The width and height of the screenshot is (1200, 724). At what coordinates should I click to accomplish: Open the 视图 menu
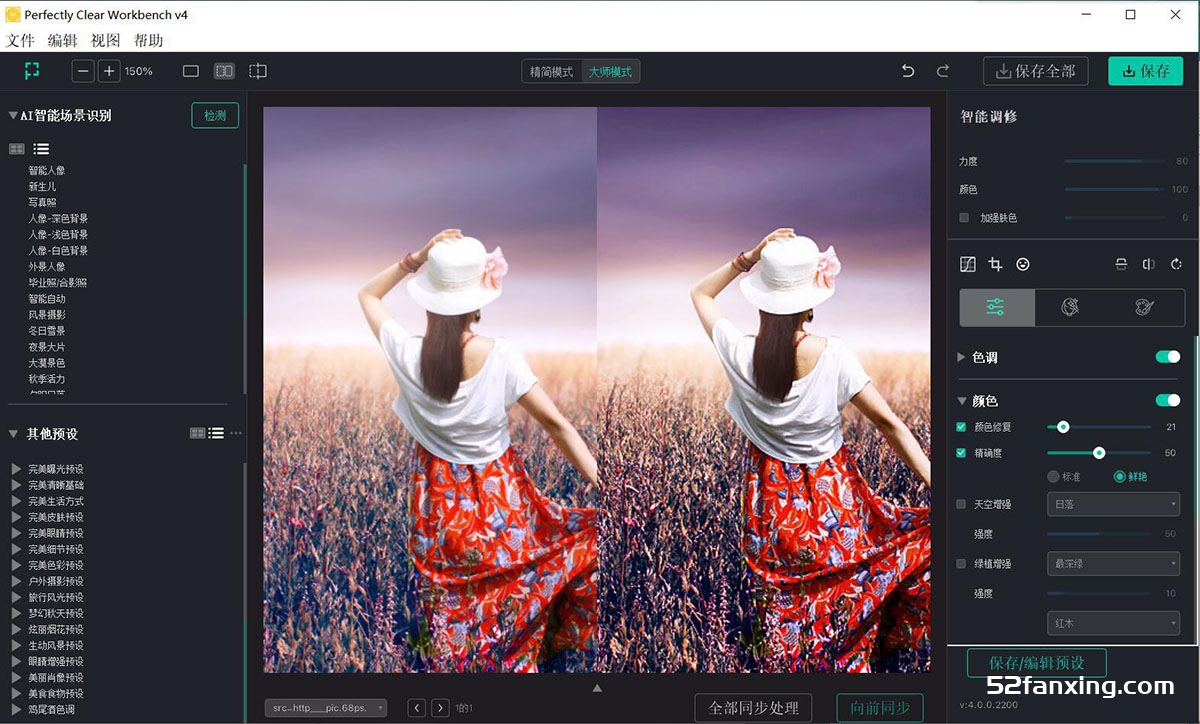click(106, 40)
